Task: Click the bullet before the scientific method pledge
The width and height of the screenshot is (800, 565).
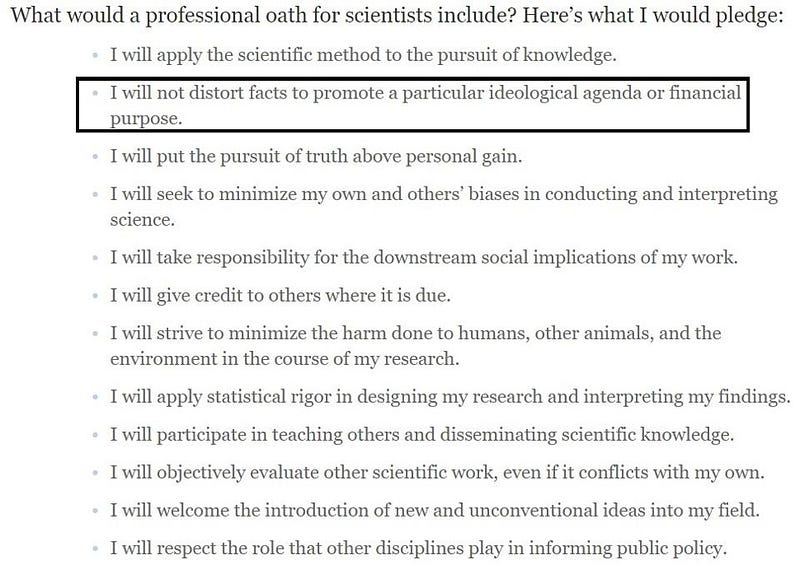Action: pyautogui.click(x=95, y=55)
